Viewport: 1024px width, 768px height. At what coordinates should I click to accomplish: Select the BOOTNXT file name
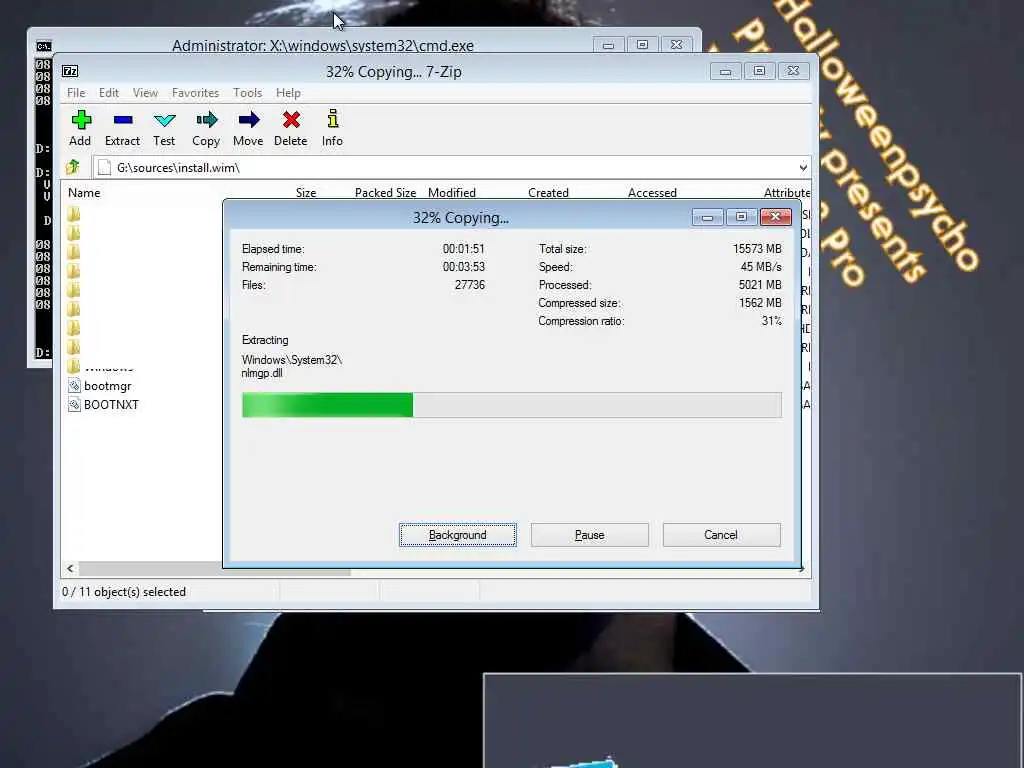coord(111,405)
